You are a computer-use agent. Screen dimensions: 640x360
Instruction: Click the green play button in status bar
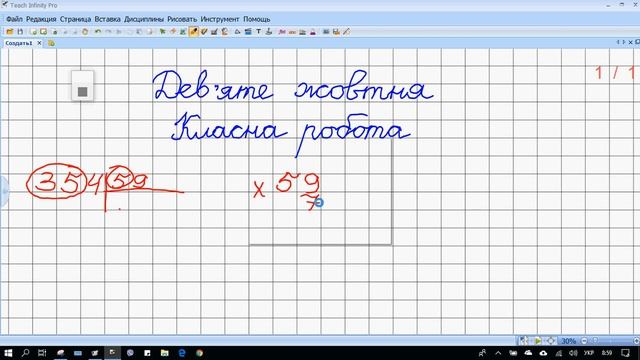538,340
